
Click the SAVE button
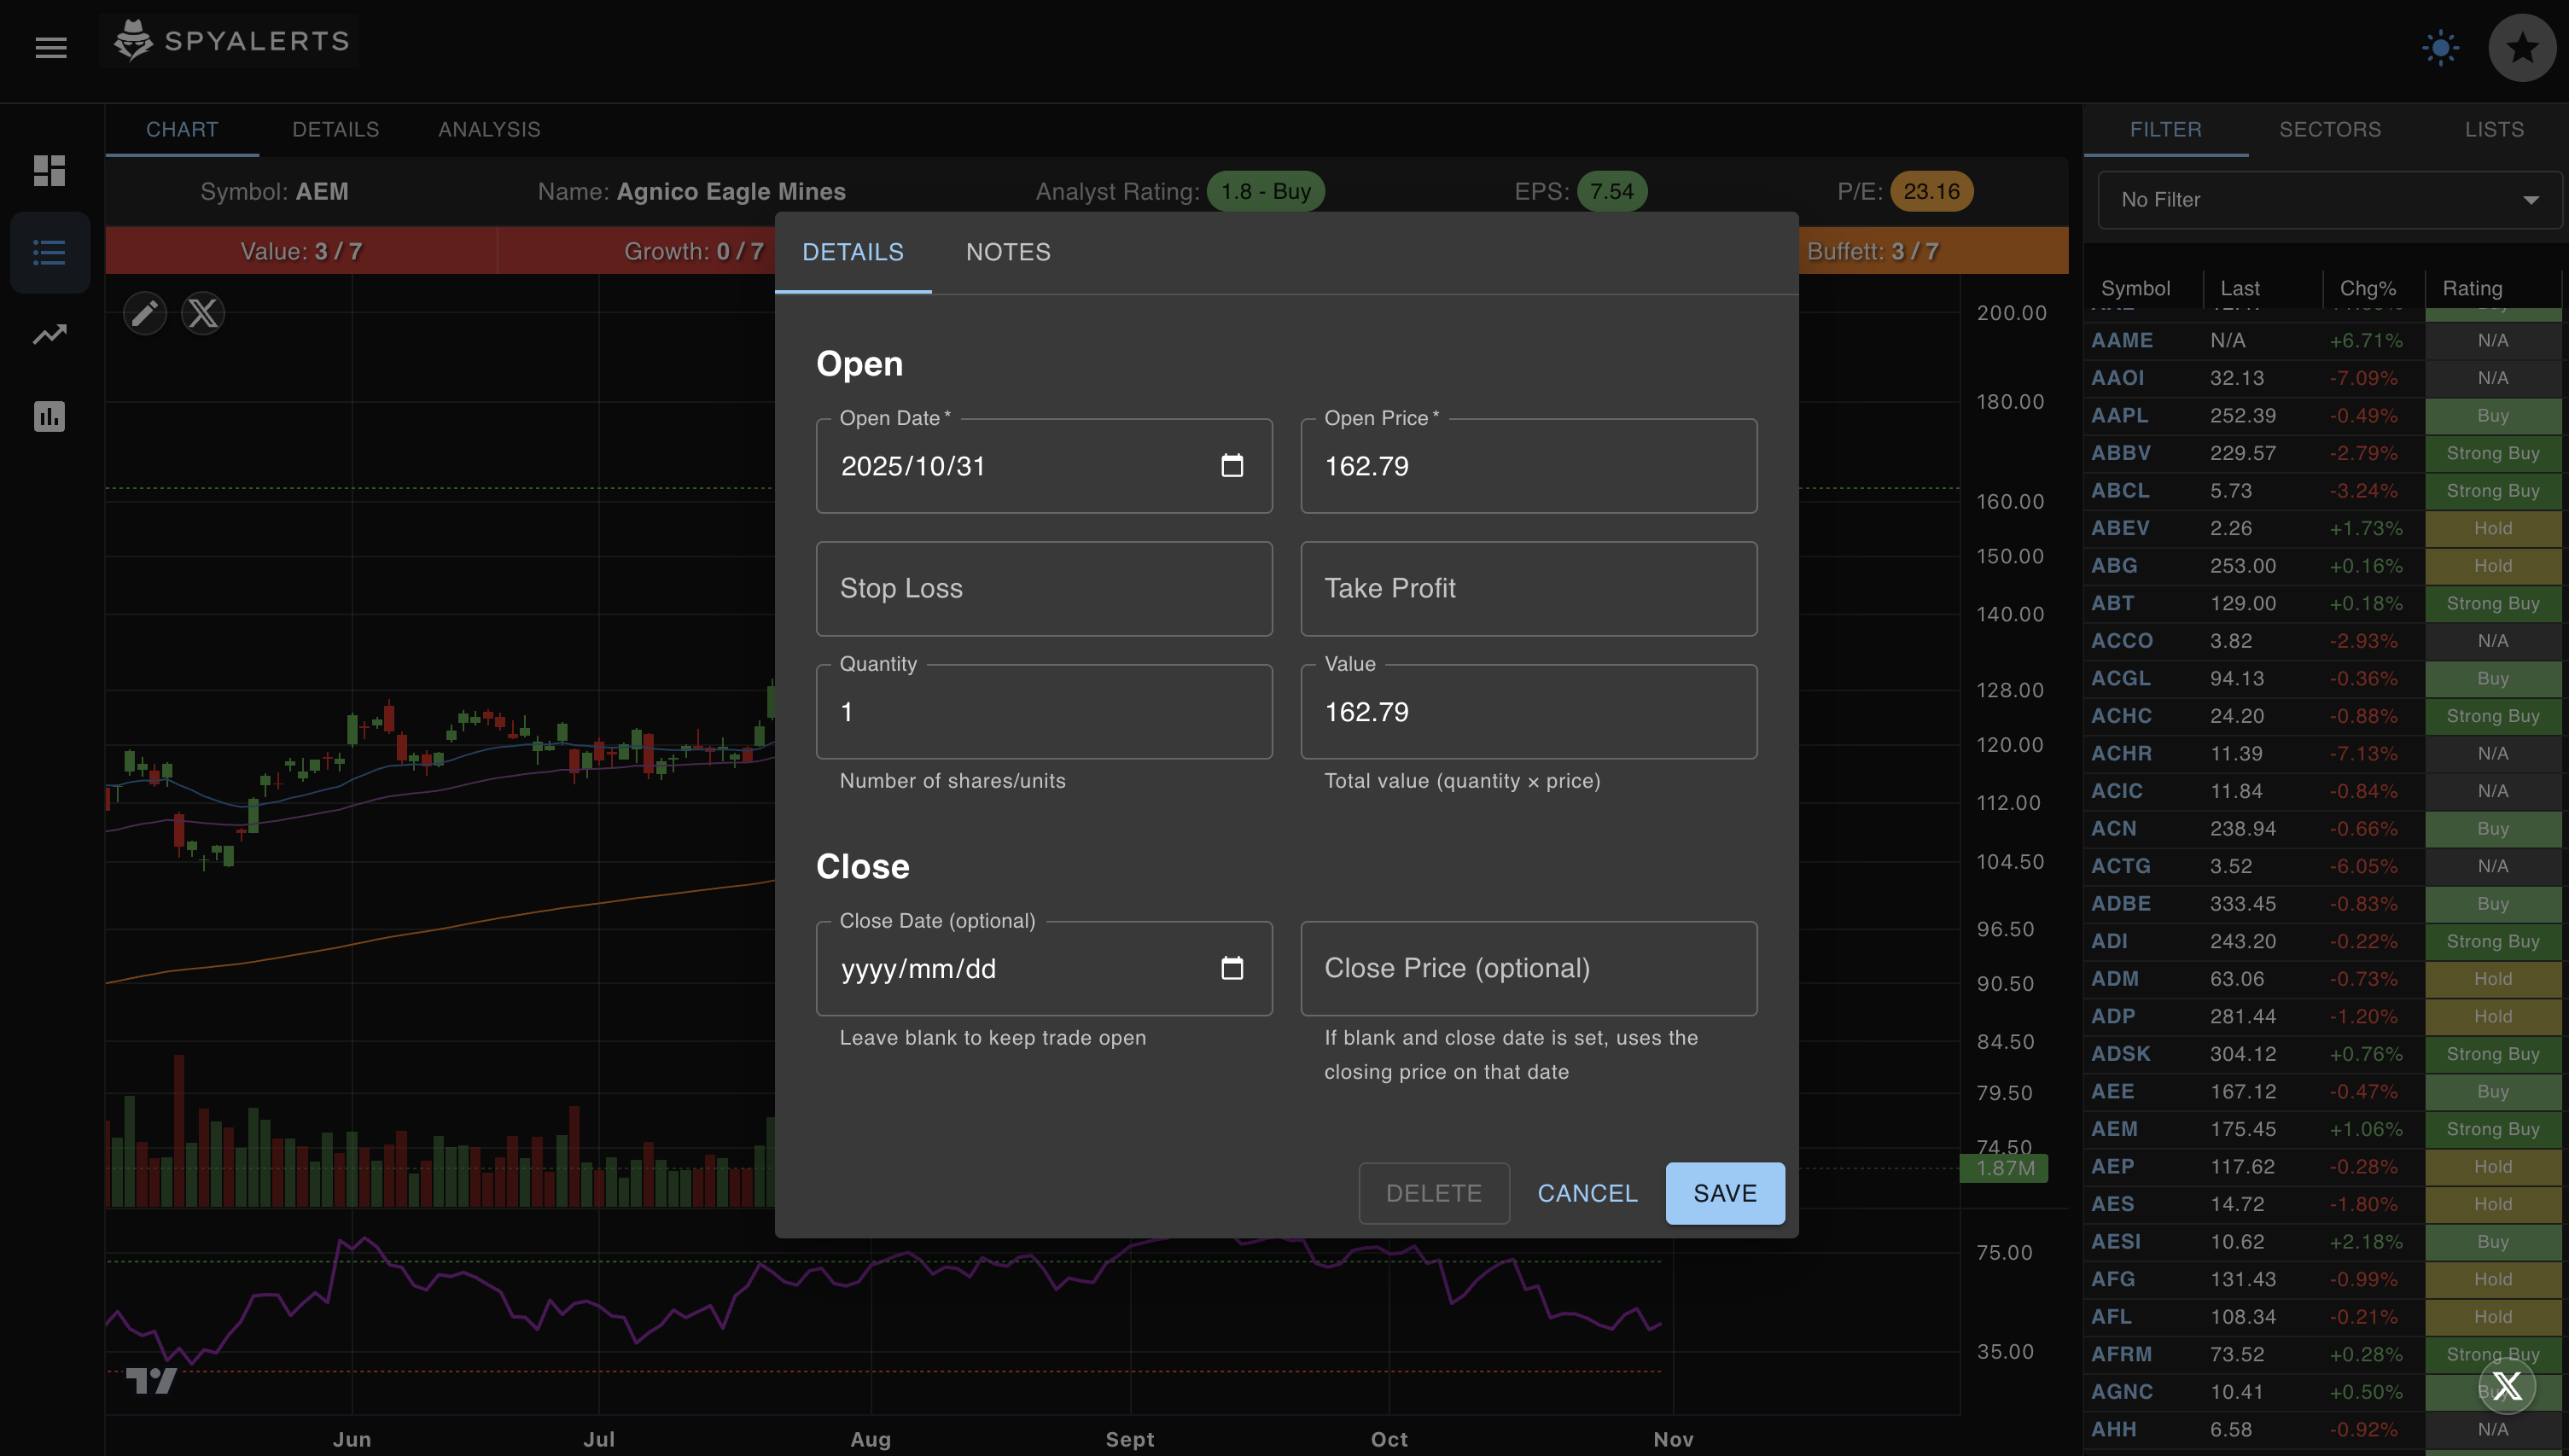[1724, 1193]
